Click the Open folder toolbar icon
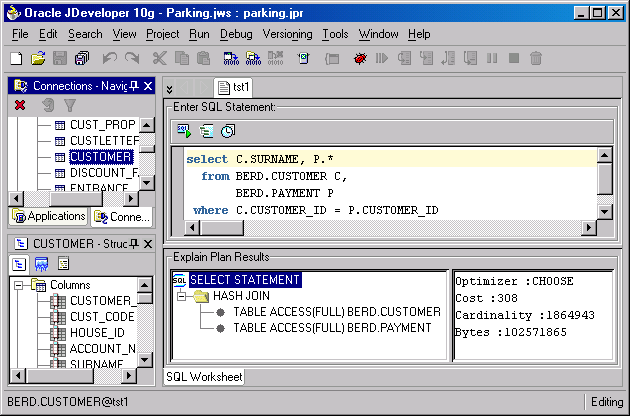Viewport: 630px width, 416px height. coord(38,59)
